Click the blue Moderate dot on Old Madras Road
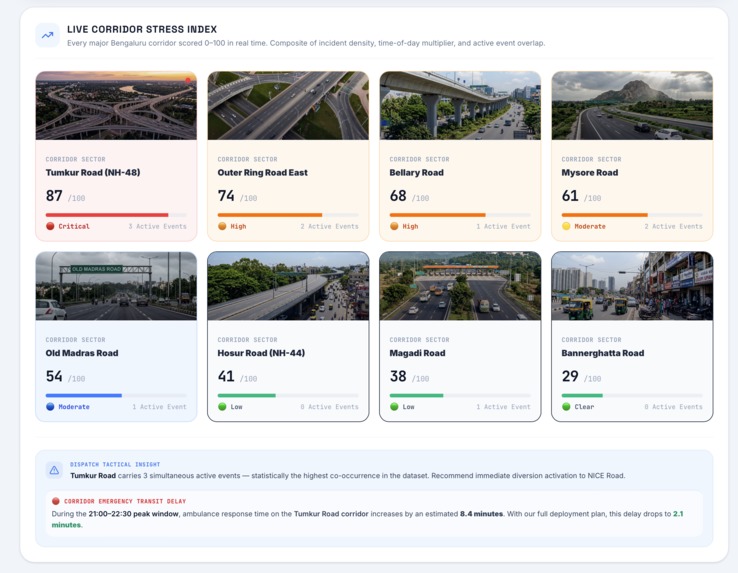 pyautogui.click(x=50, y=406)
